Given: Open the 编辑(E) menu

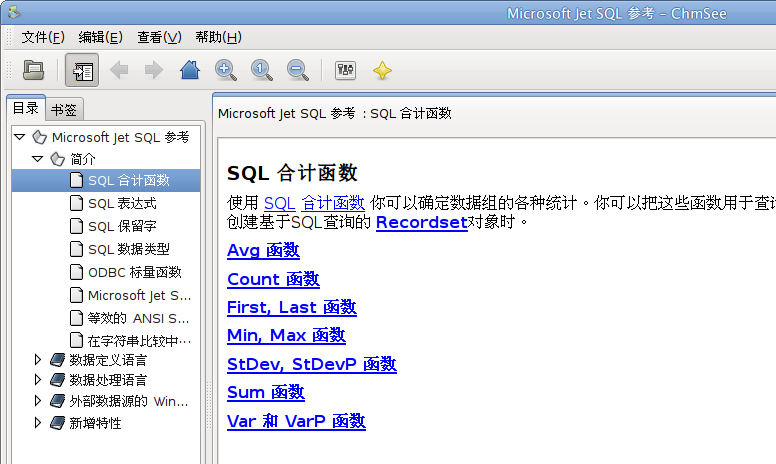Looking at the screenshot, I should coord(100,38).
